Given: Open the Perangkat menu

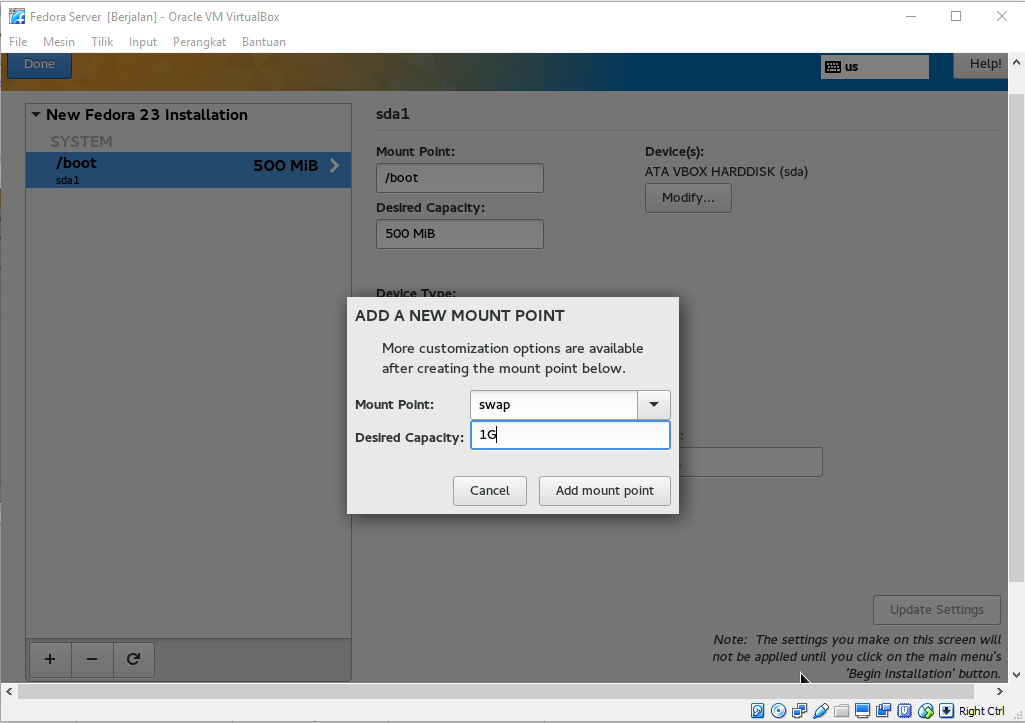Looking at the screenshot, I should (199, 42).
